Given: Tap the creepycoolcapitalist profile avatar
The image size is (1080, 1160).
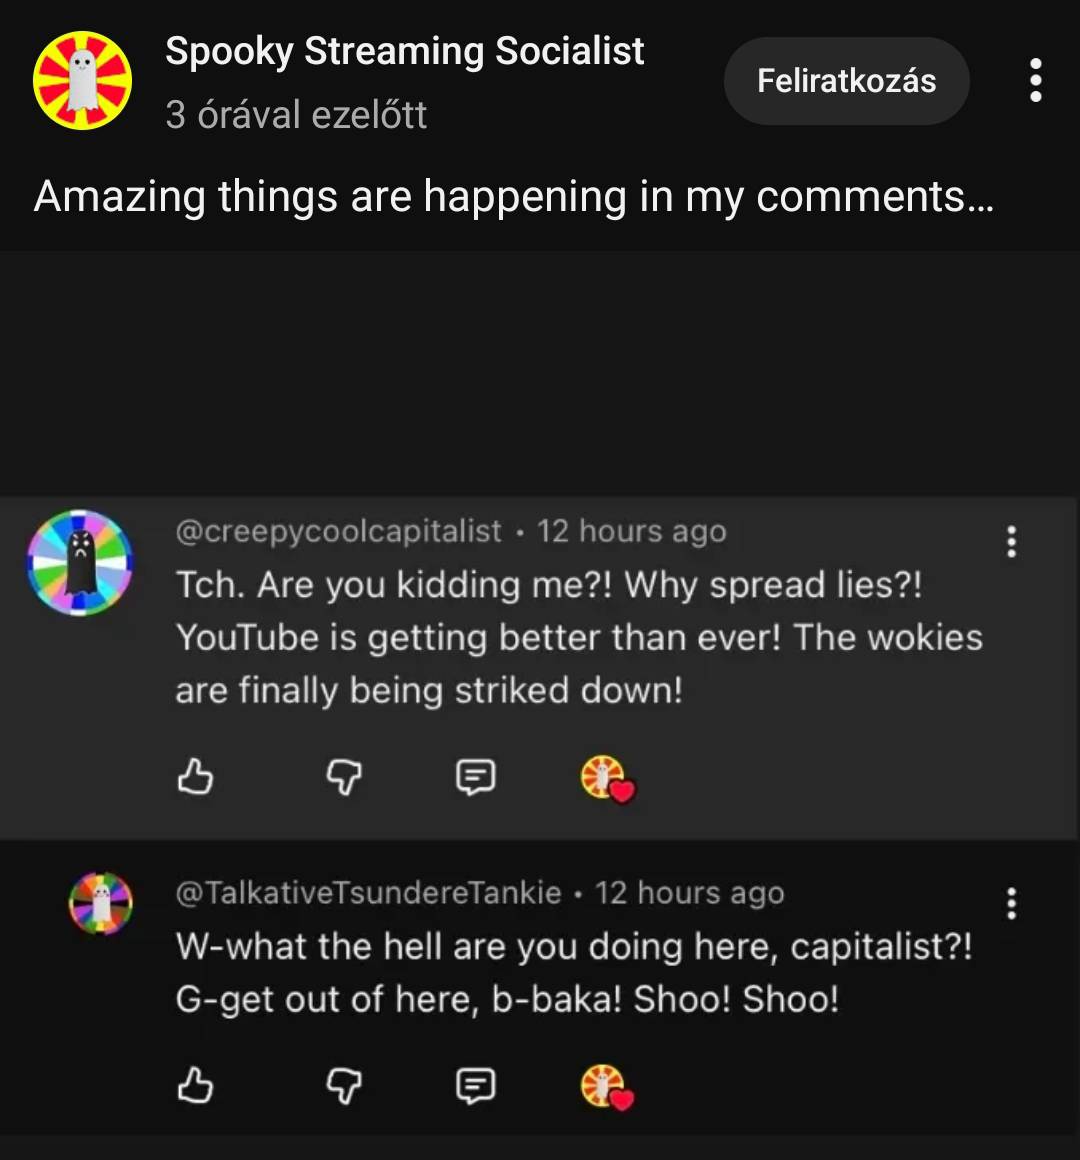Looking at the screenshot, I should [x=80, y=561].
